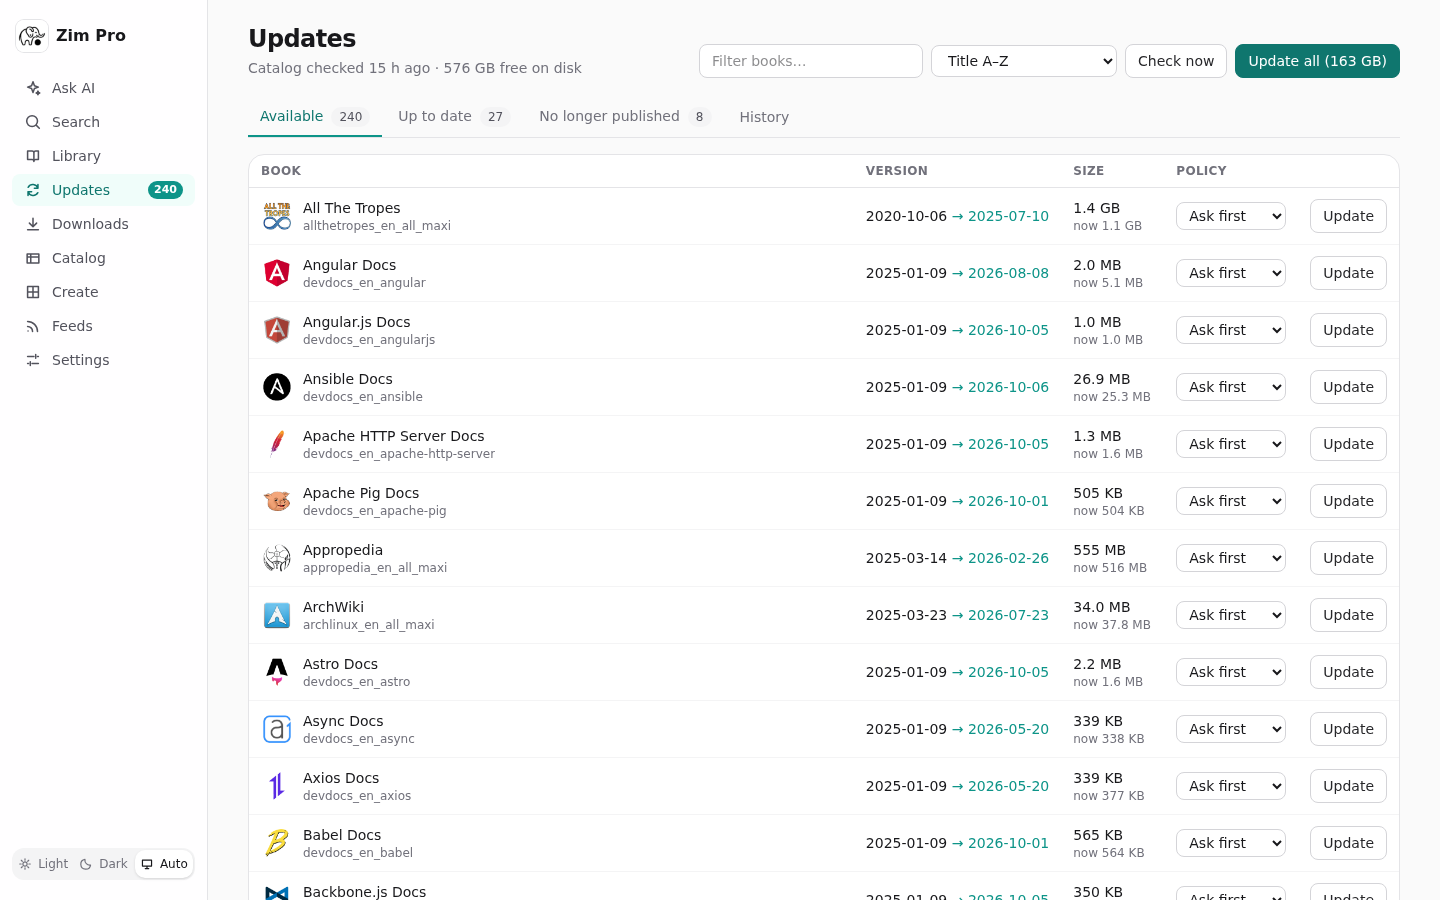Open the Library book icon

pyautogui.click(x=33, y=156)
